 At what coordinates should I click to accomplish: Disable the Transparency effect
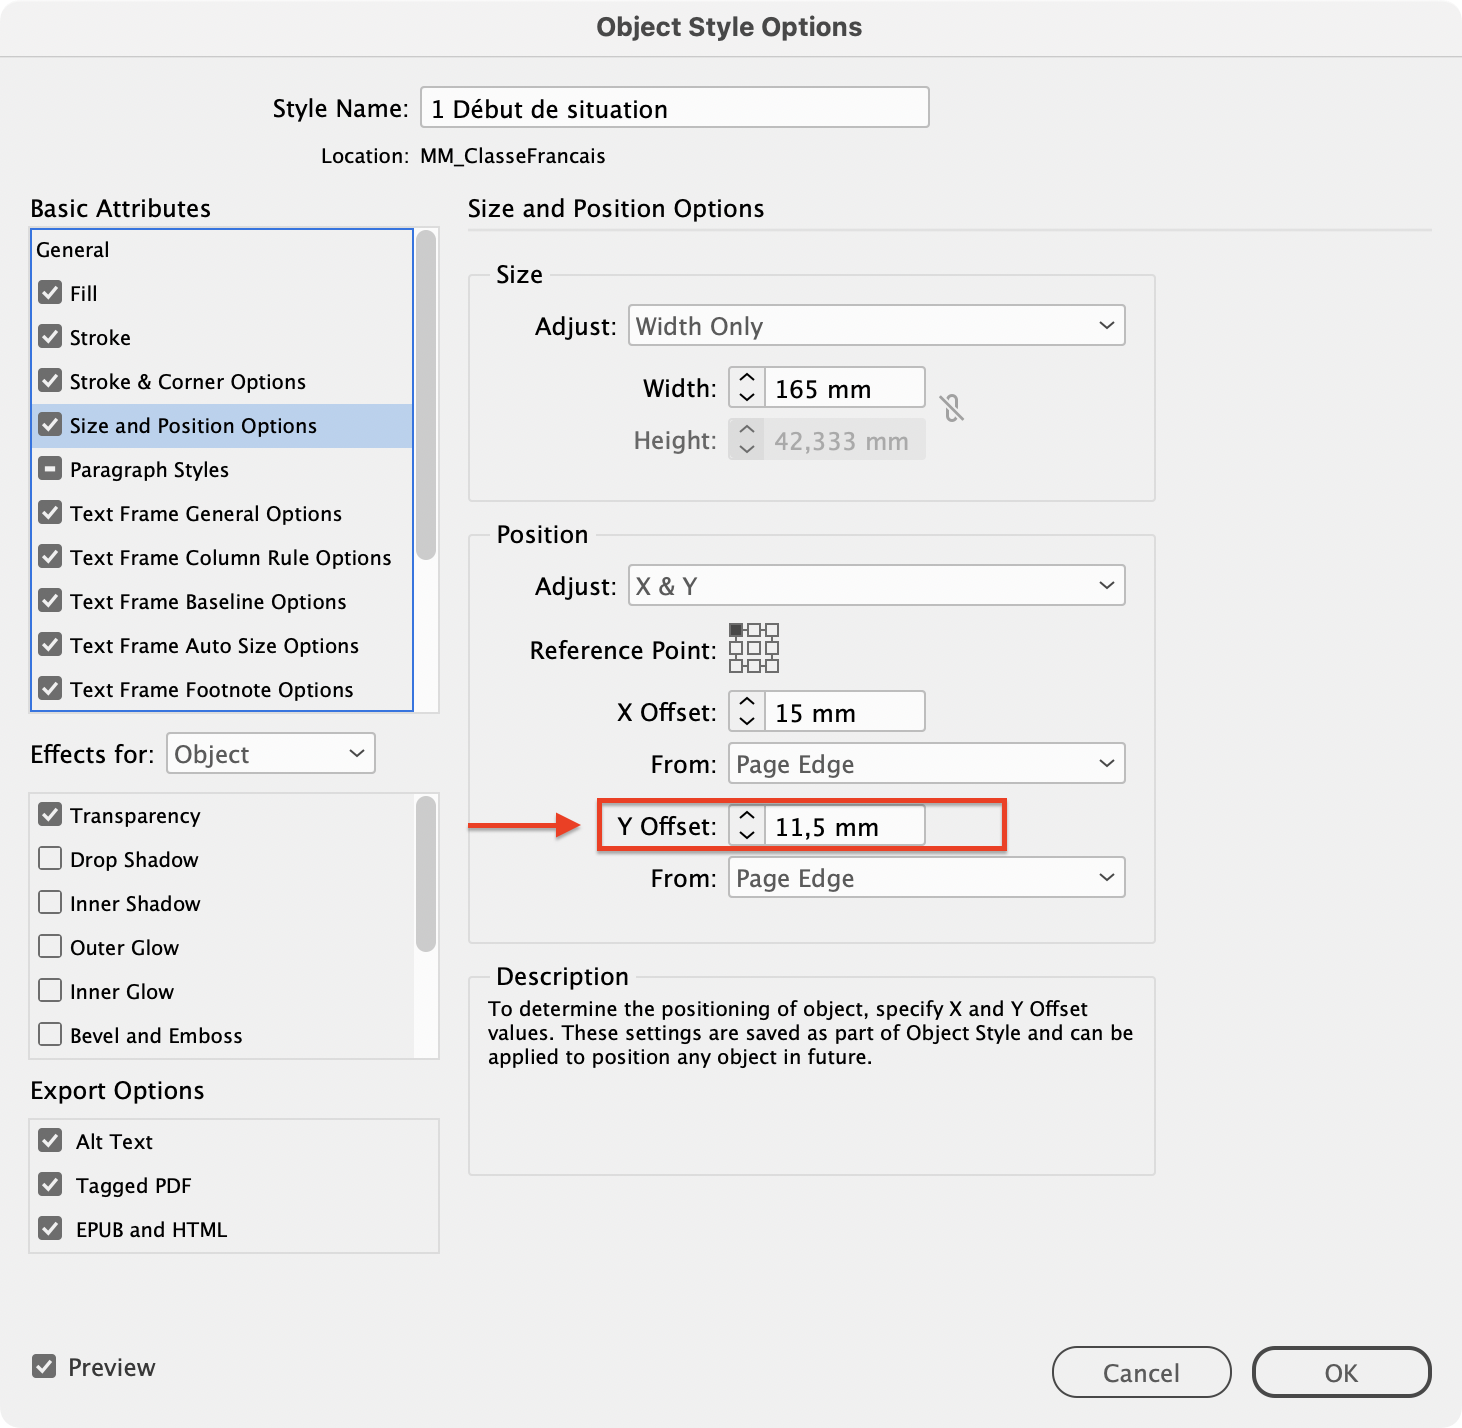coord(50,814)
